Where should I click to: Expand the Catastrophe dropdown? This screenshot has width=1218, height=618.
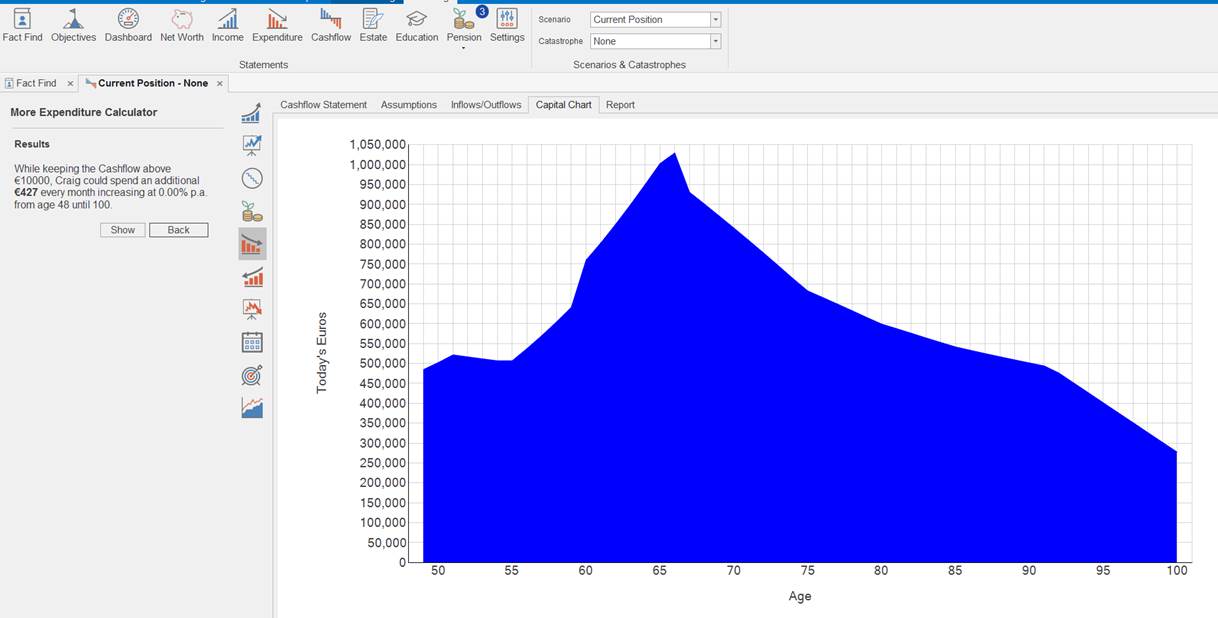[715, 42]
